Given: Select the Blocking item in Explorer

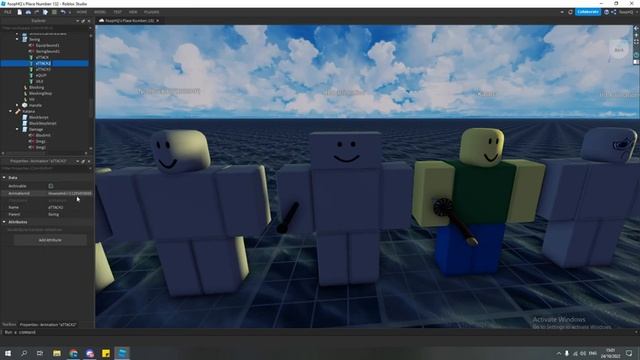Looking at the screenshot, I should coord(36,87).
